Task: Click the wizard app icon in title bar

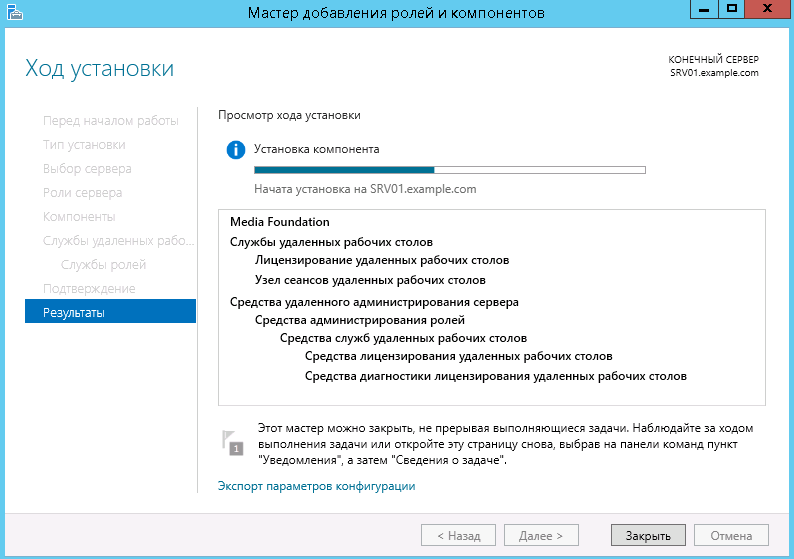Action: point(15,12)
